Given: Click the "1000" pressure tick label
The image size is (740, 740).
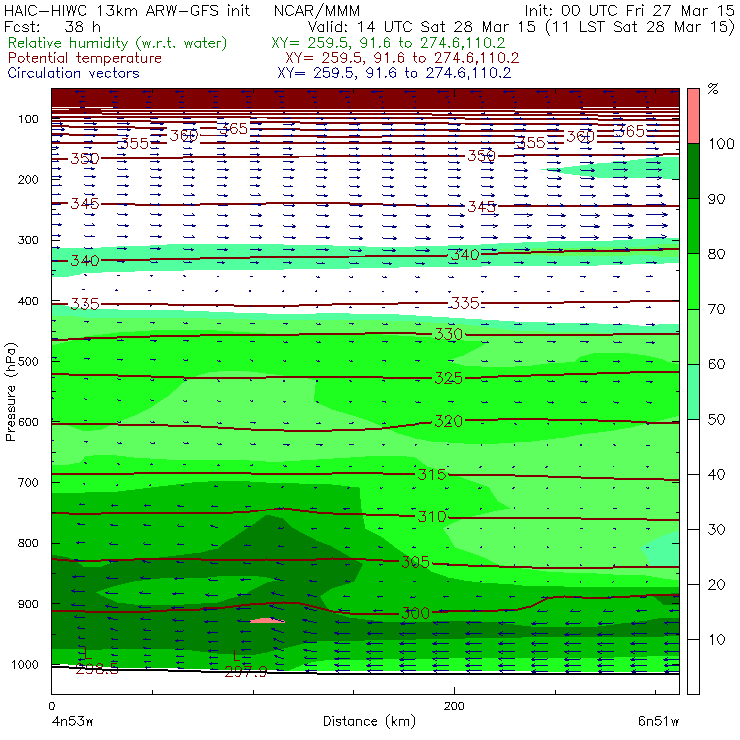Looking at the screenshot, I should tap(24, 664).
